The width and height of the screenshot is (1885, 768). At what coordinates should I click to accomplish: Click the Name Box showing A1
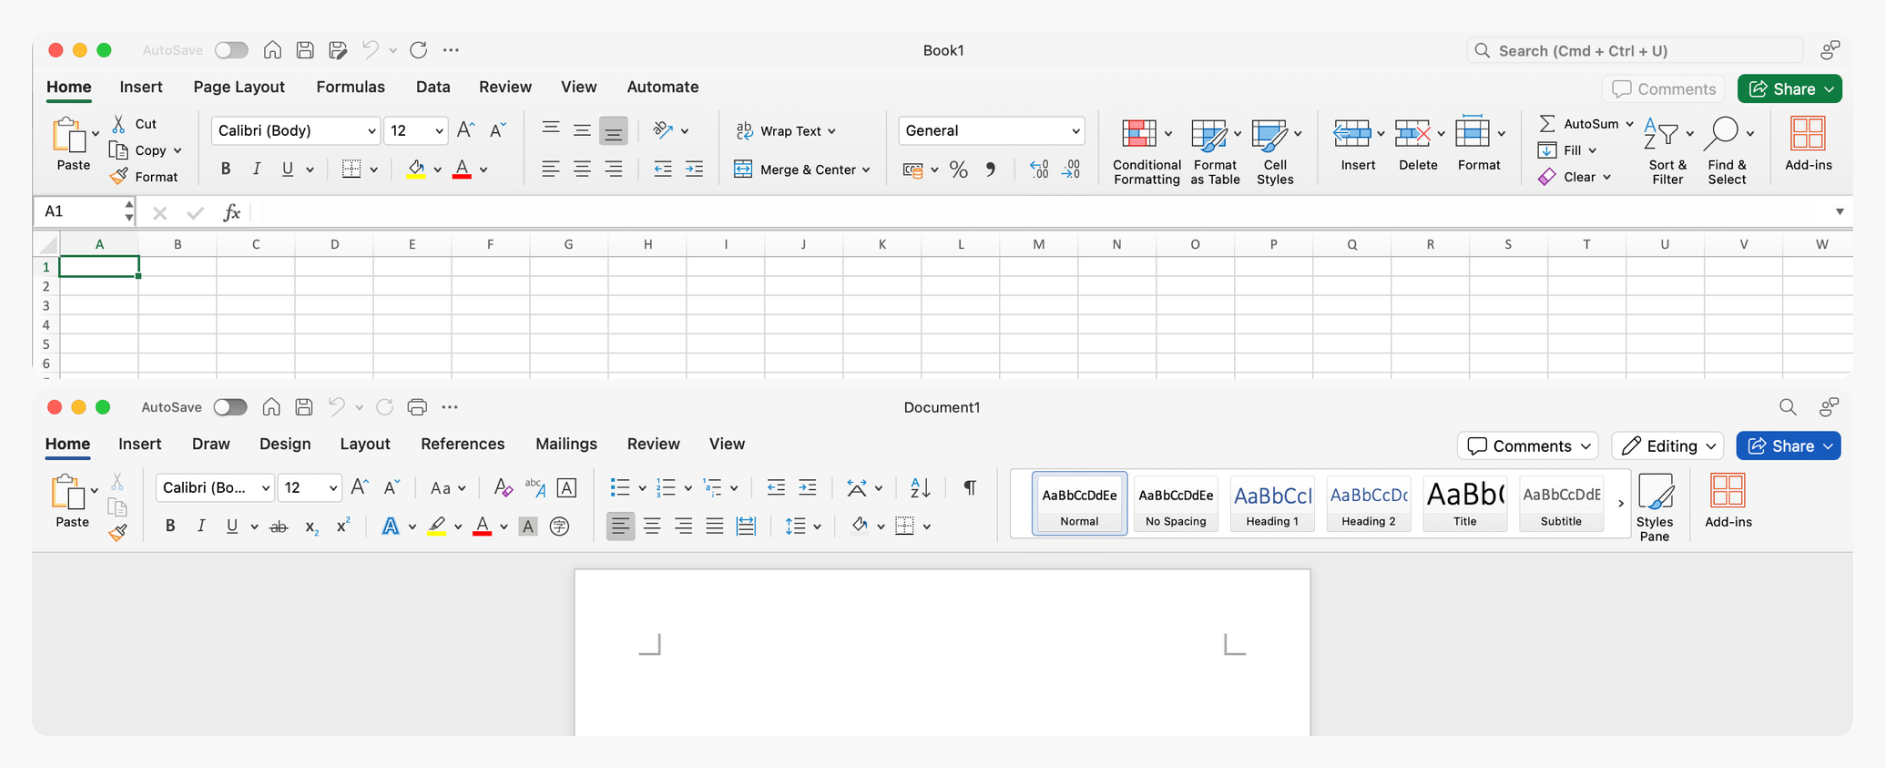[85, 212]
